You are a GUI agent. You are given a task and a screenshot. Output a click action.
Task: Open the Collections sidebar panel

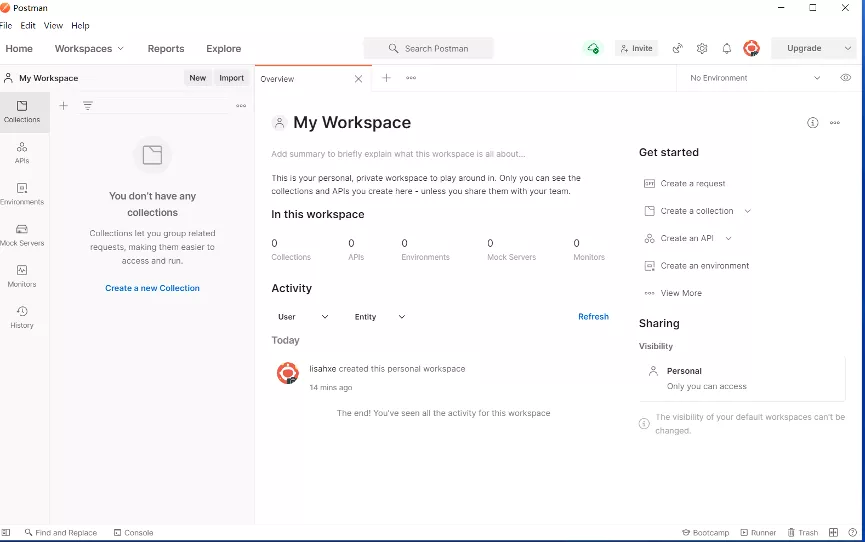22,112
